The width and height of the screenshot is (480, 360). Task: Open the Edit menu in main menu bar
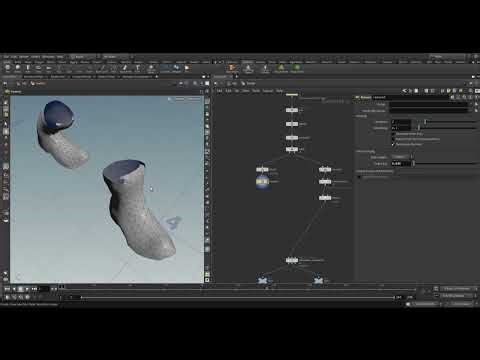15,57
